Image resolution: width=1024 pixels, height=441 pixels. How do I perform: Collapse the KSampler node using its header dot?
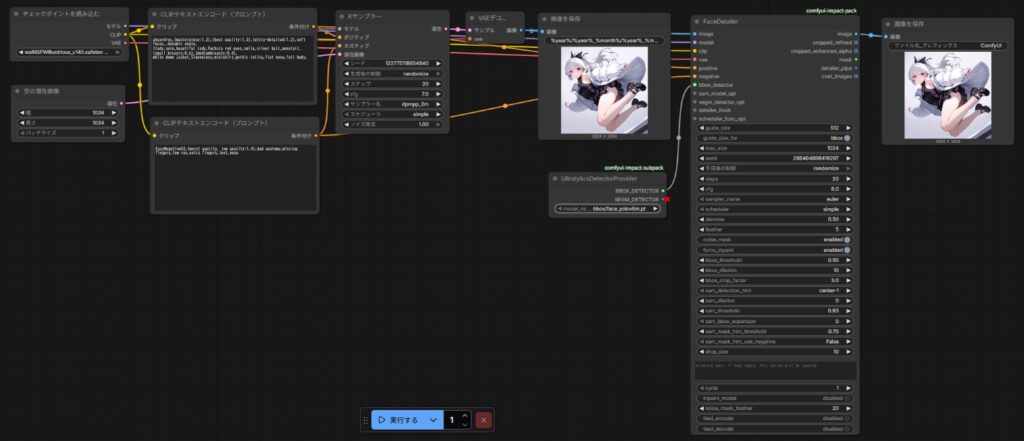(341, 17)
